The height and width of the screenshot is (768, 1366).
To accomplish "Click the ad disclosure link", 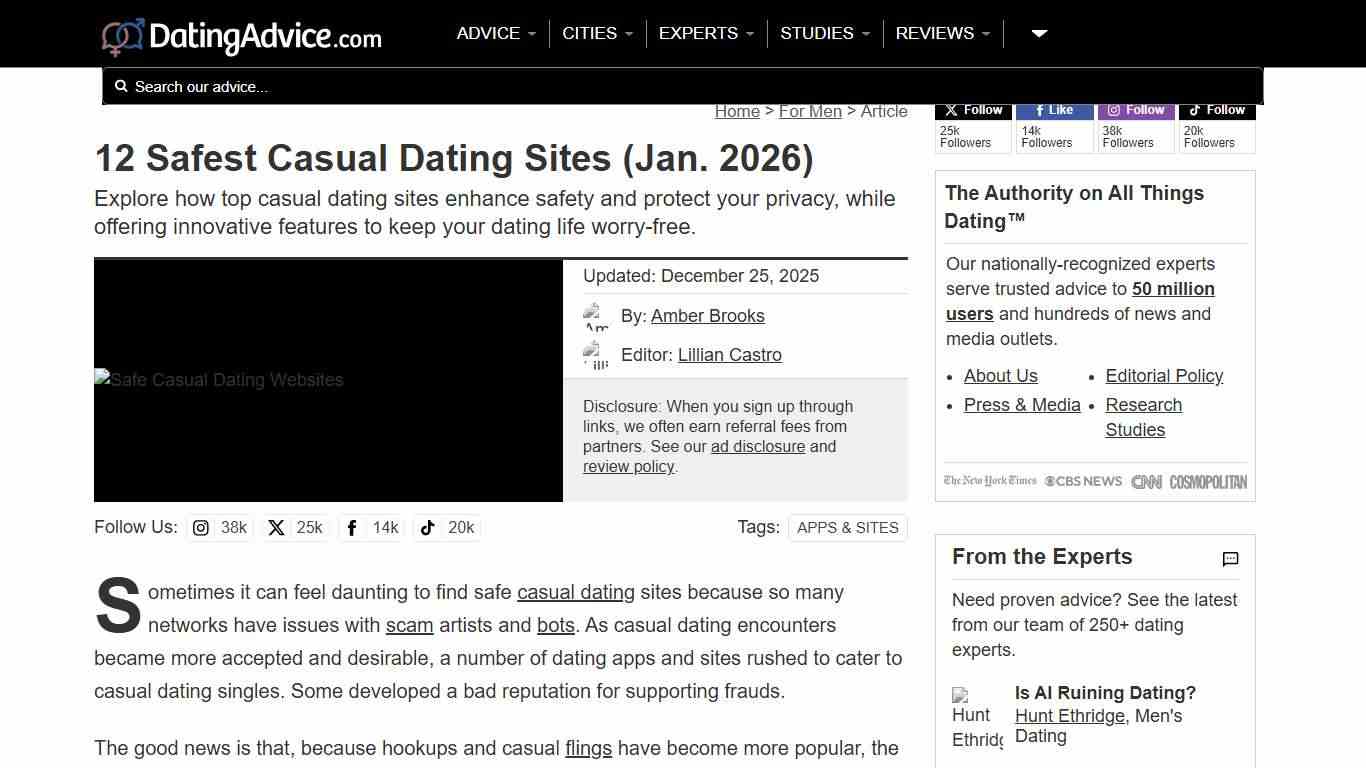I will pos(757,446).
